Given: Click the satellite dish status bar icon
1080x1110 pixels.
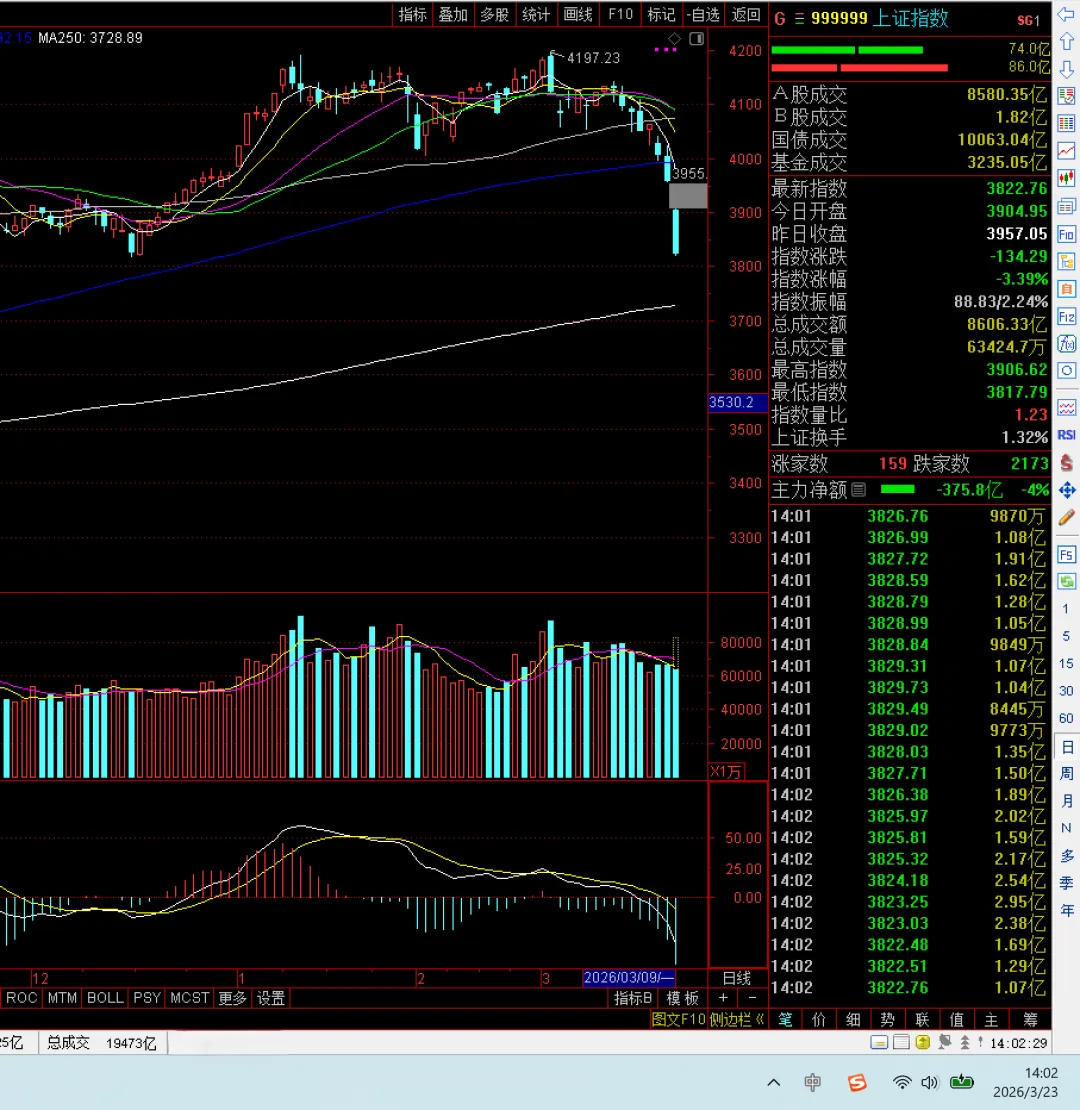Looking at the screenshot, I should (x=944, y=1042).
